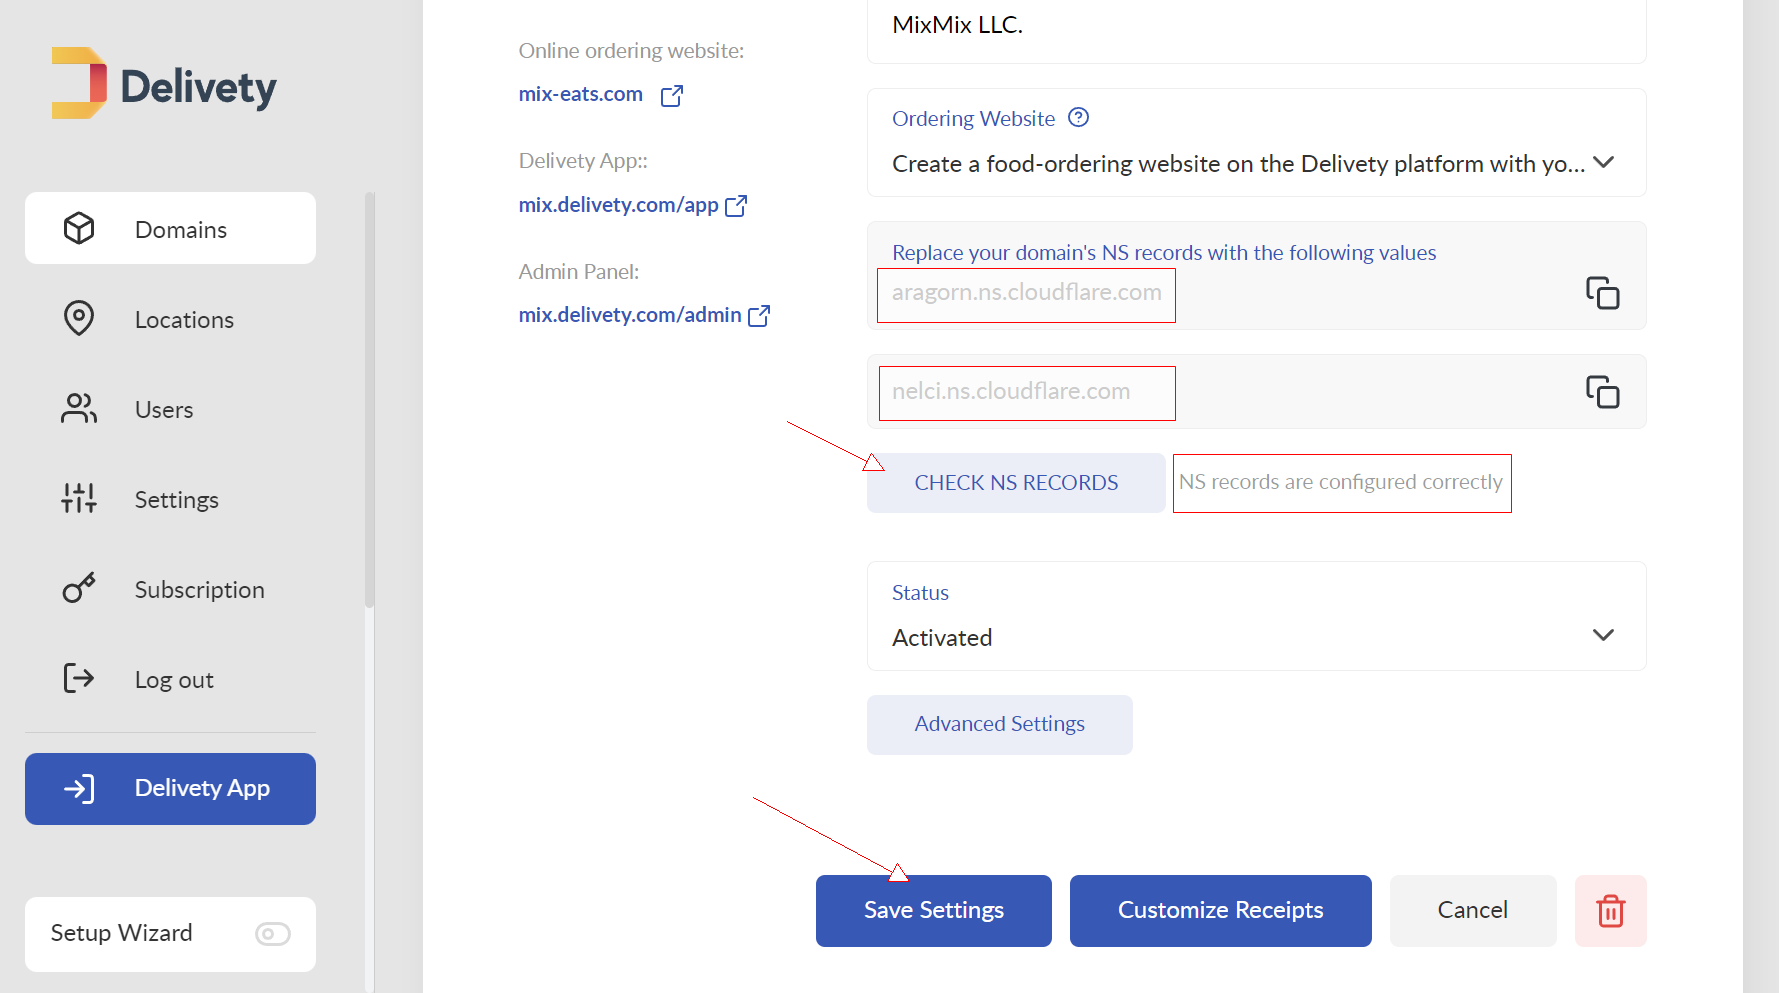Click the 'Replace your domain's NS records' heading
This screenshot has width=1779, height=993.
[1164, 252]
